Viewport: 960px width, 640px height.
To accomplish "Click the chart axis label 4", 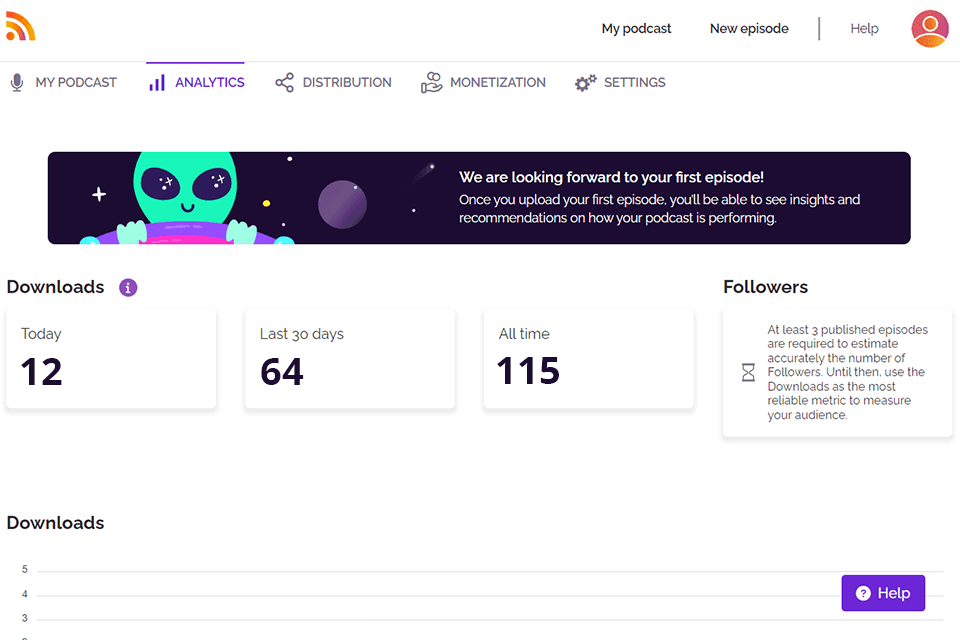I will point(24,594).
